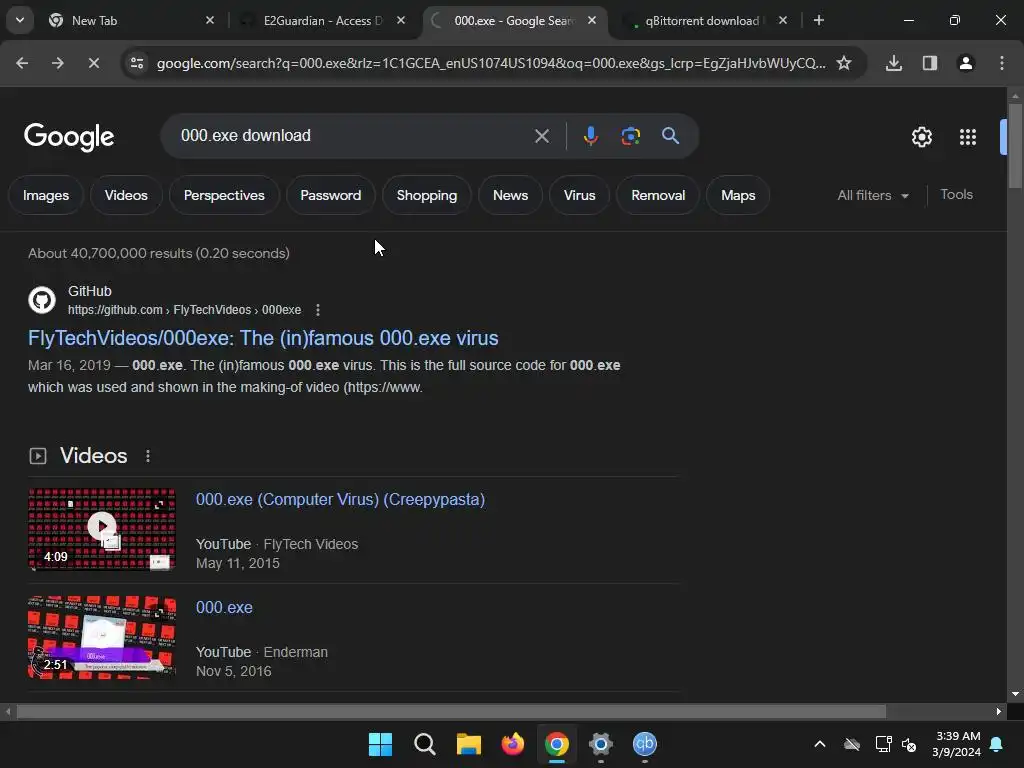The height and width of the screenshot is (768, 1024).
Task: Open 000.exe (Computer Virus) (Creepypasta) link
Action: 340,500
